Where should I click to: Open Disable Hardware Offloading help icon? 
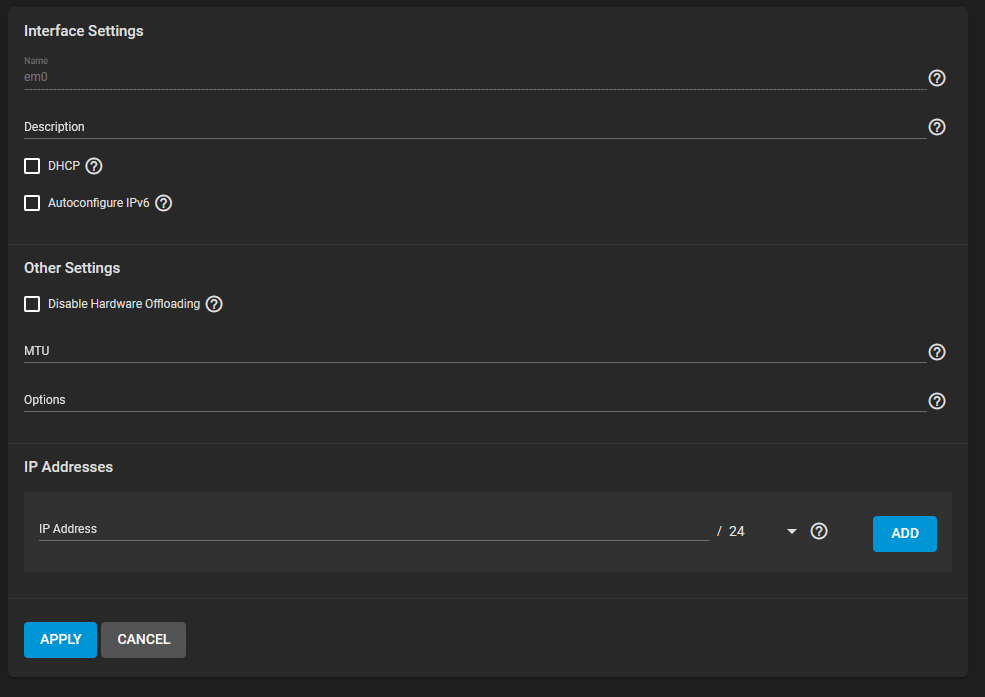pos(214,304)
